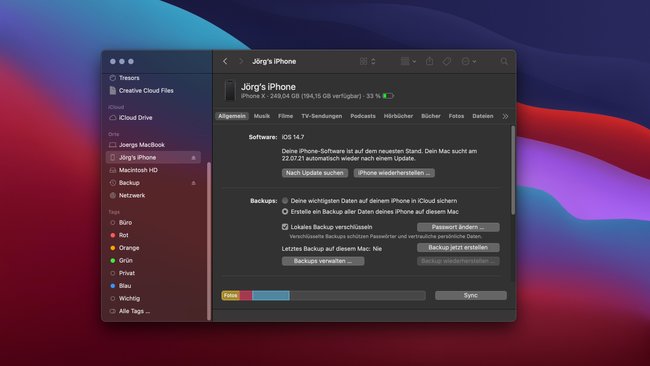Open the group-by dropdown in toolbar
650x366 pixels.
point(408,61)
